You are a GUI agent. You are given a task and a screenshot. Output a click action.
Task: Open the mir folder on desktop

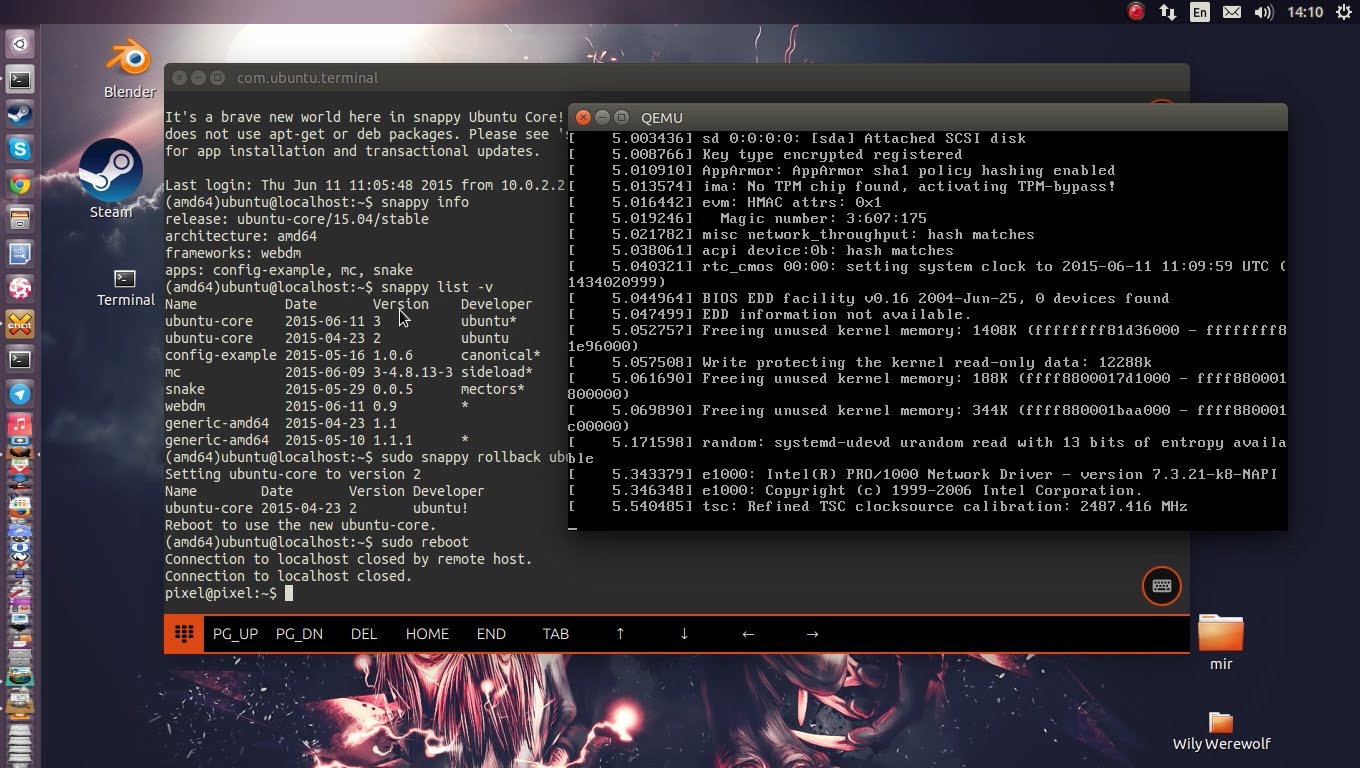coord(1220,634)
